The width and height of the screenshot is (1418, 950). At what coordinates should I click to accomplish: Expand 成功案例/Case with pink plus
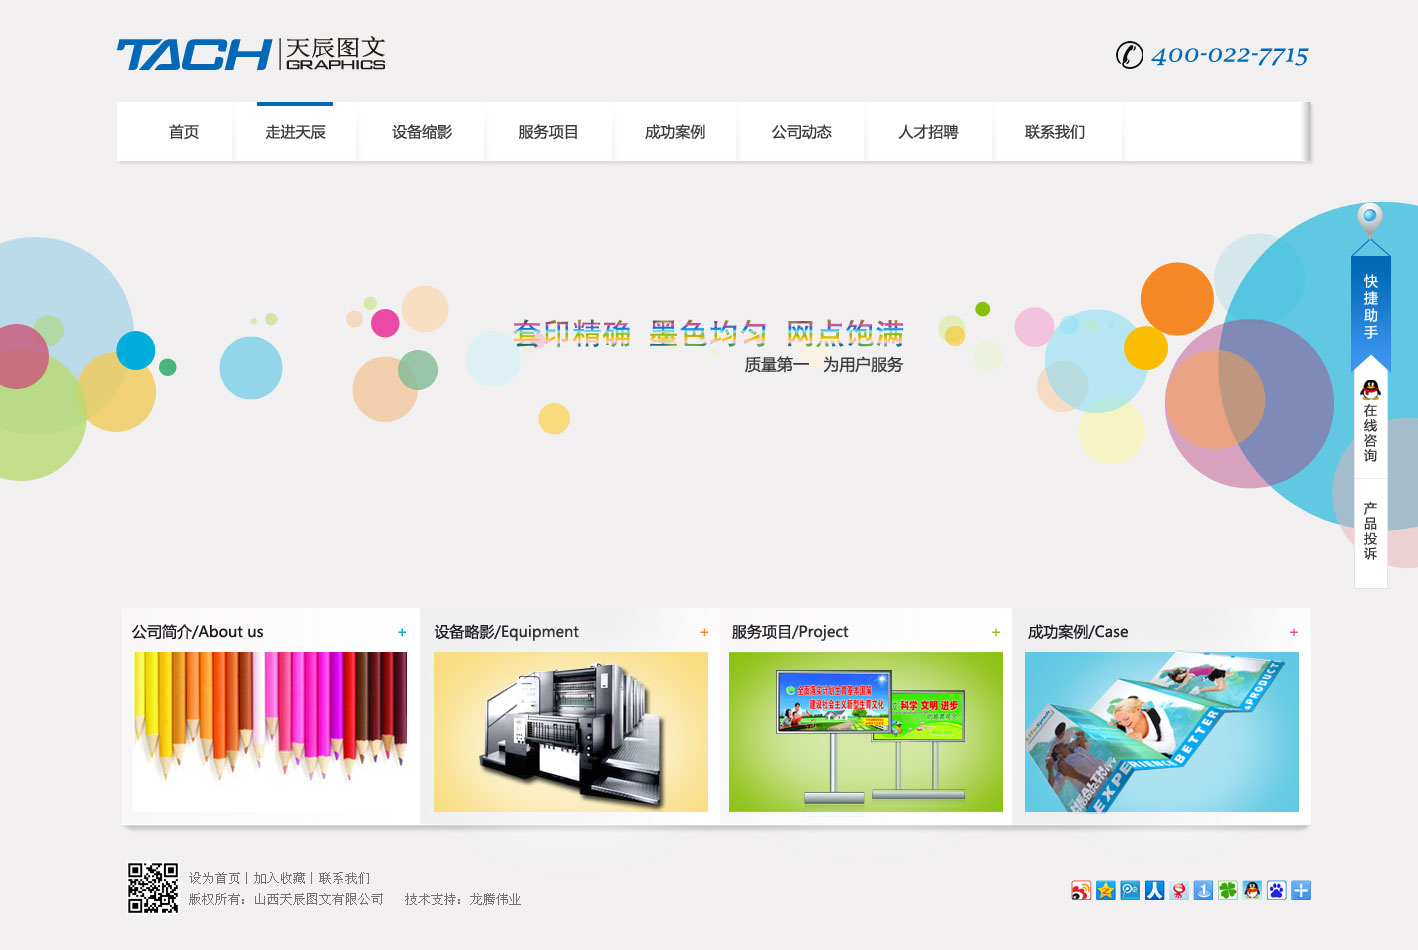click(x=1294, y=632)
